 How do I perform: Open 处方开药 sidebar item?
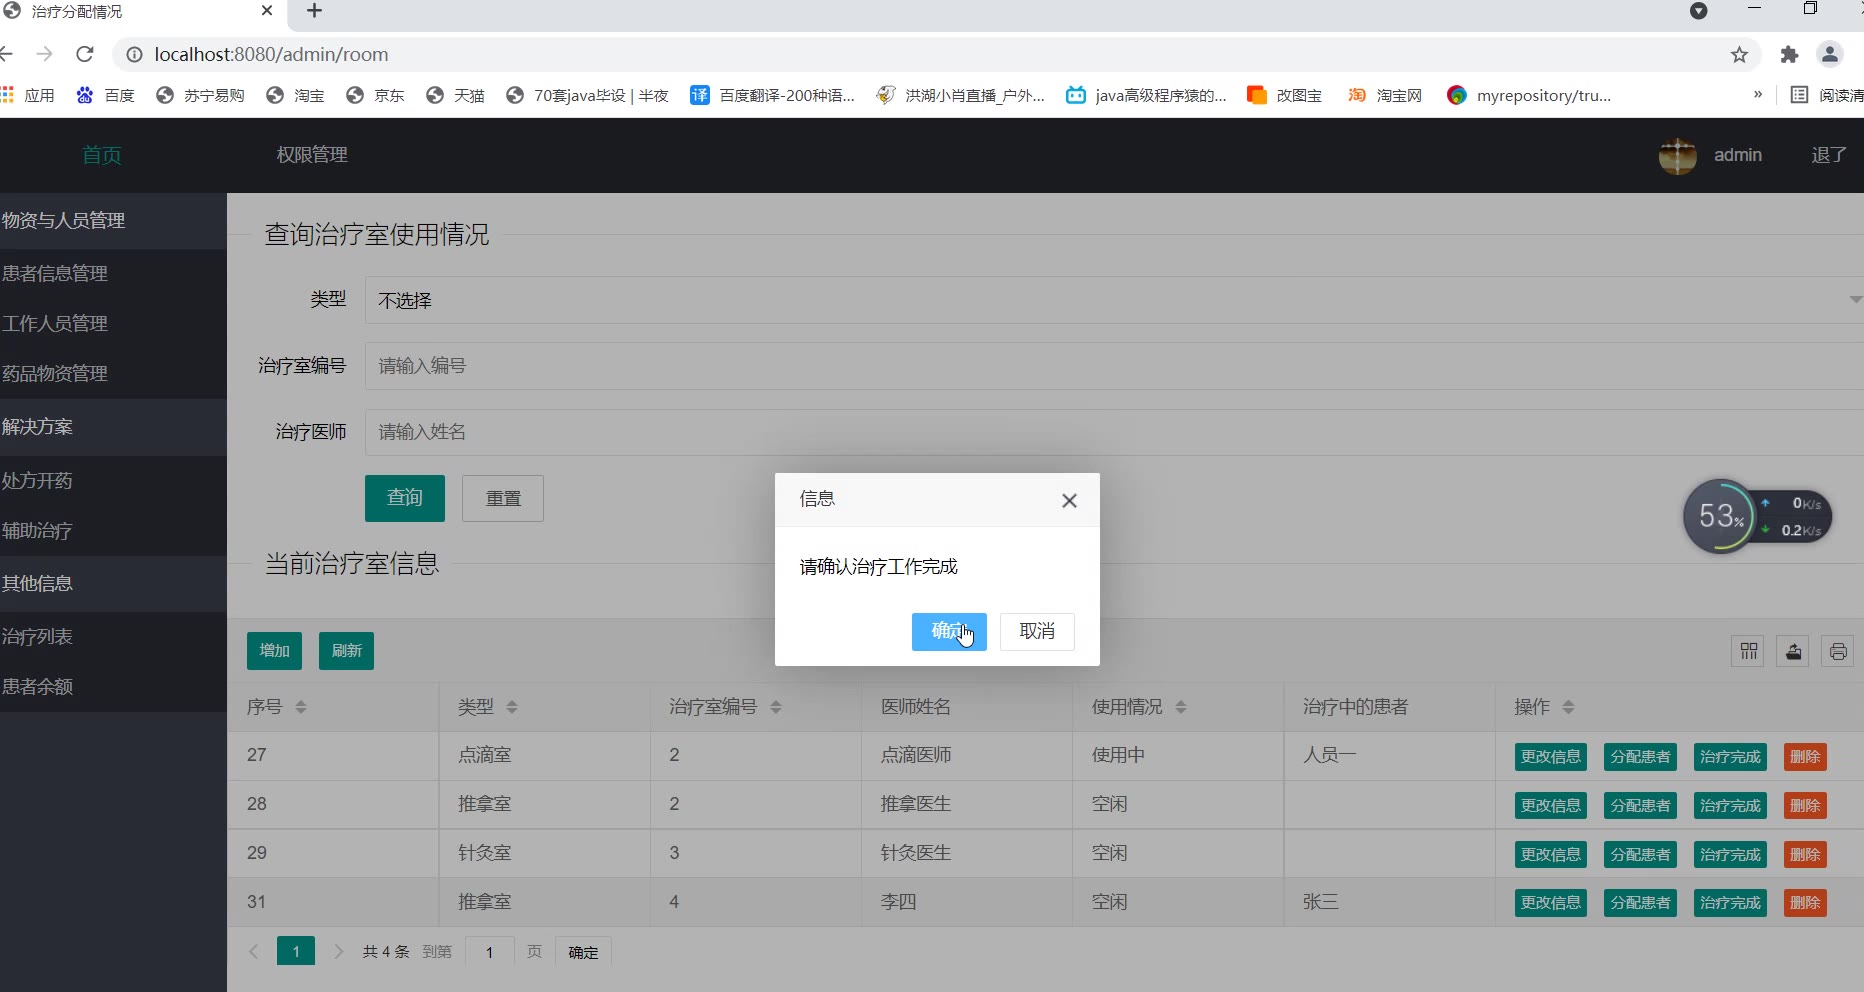113,481
